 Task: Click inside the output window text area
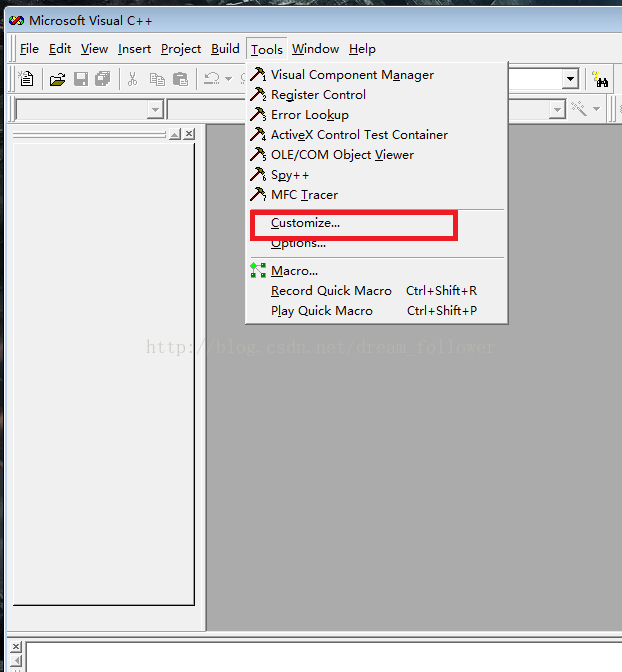[324, 657]
